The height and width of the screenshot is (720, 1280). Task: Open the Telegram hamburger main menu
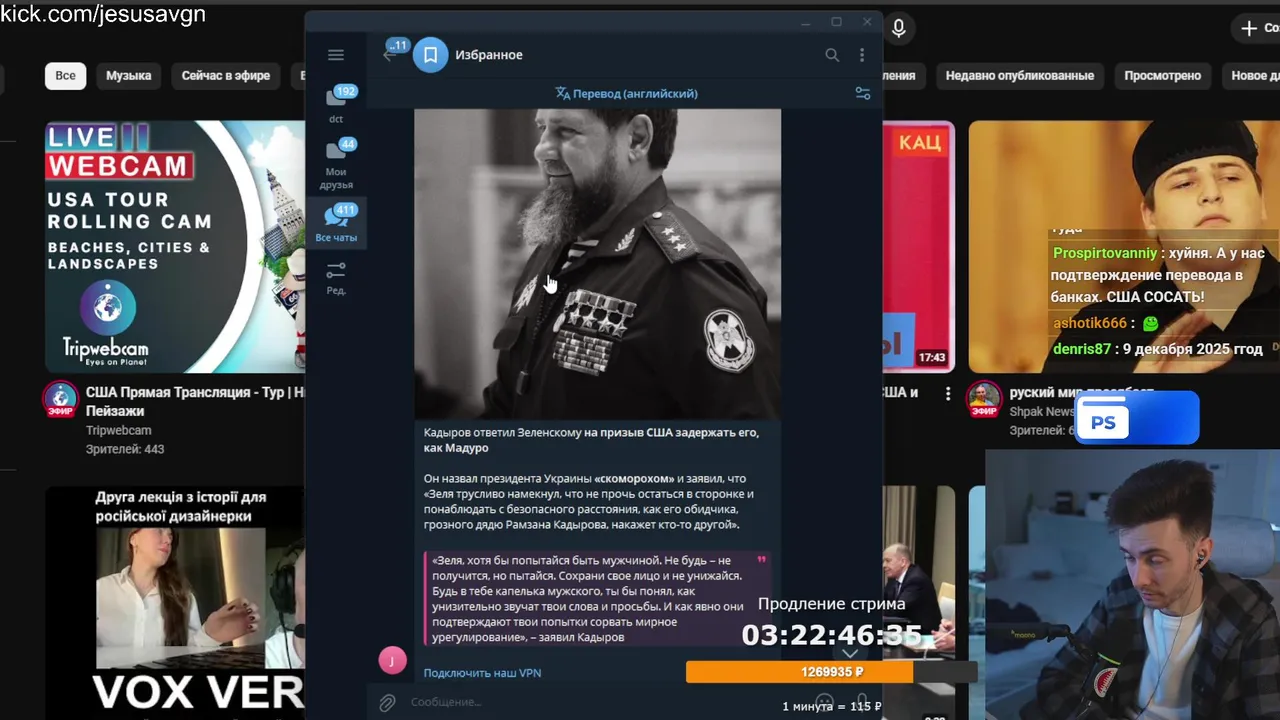click(336, 55)
